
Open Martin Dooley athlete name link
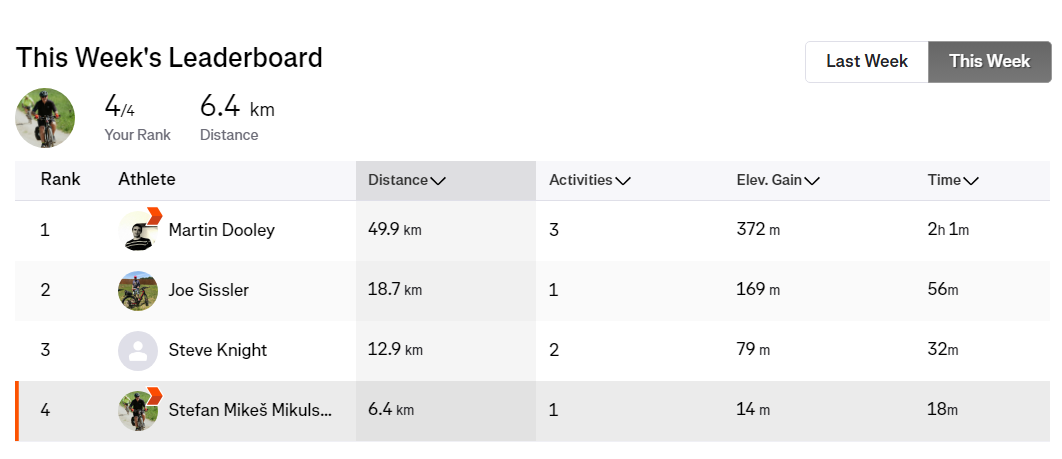221,231
